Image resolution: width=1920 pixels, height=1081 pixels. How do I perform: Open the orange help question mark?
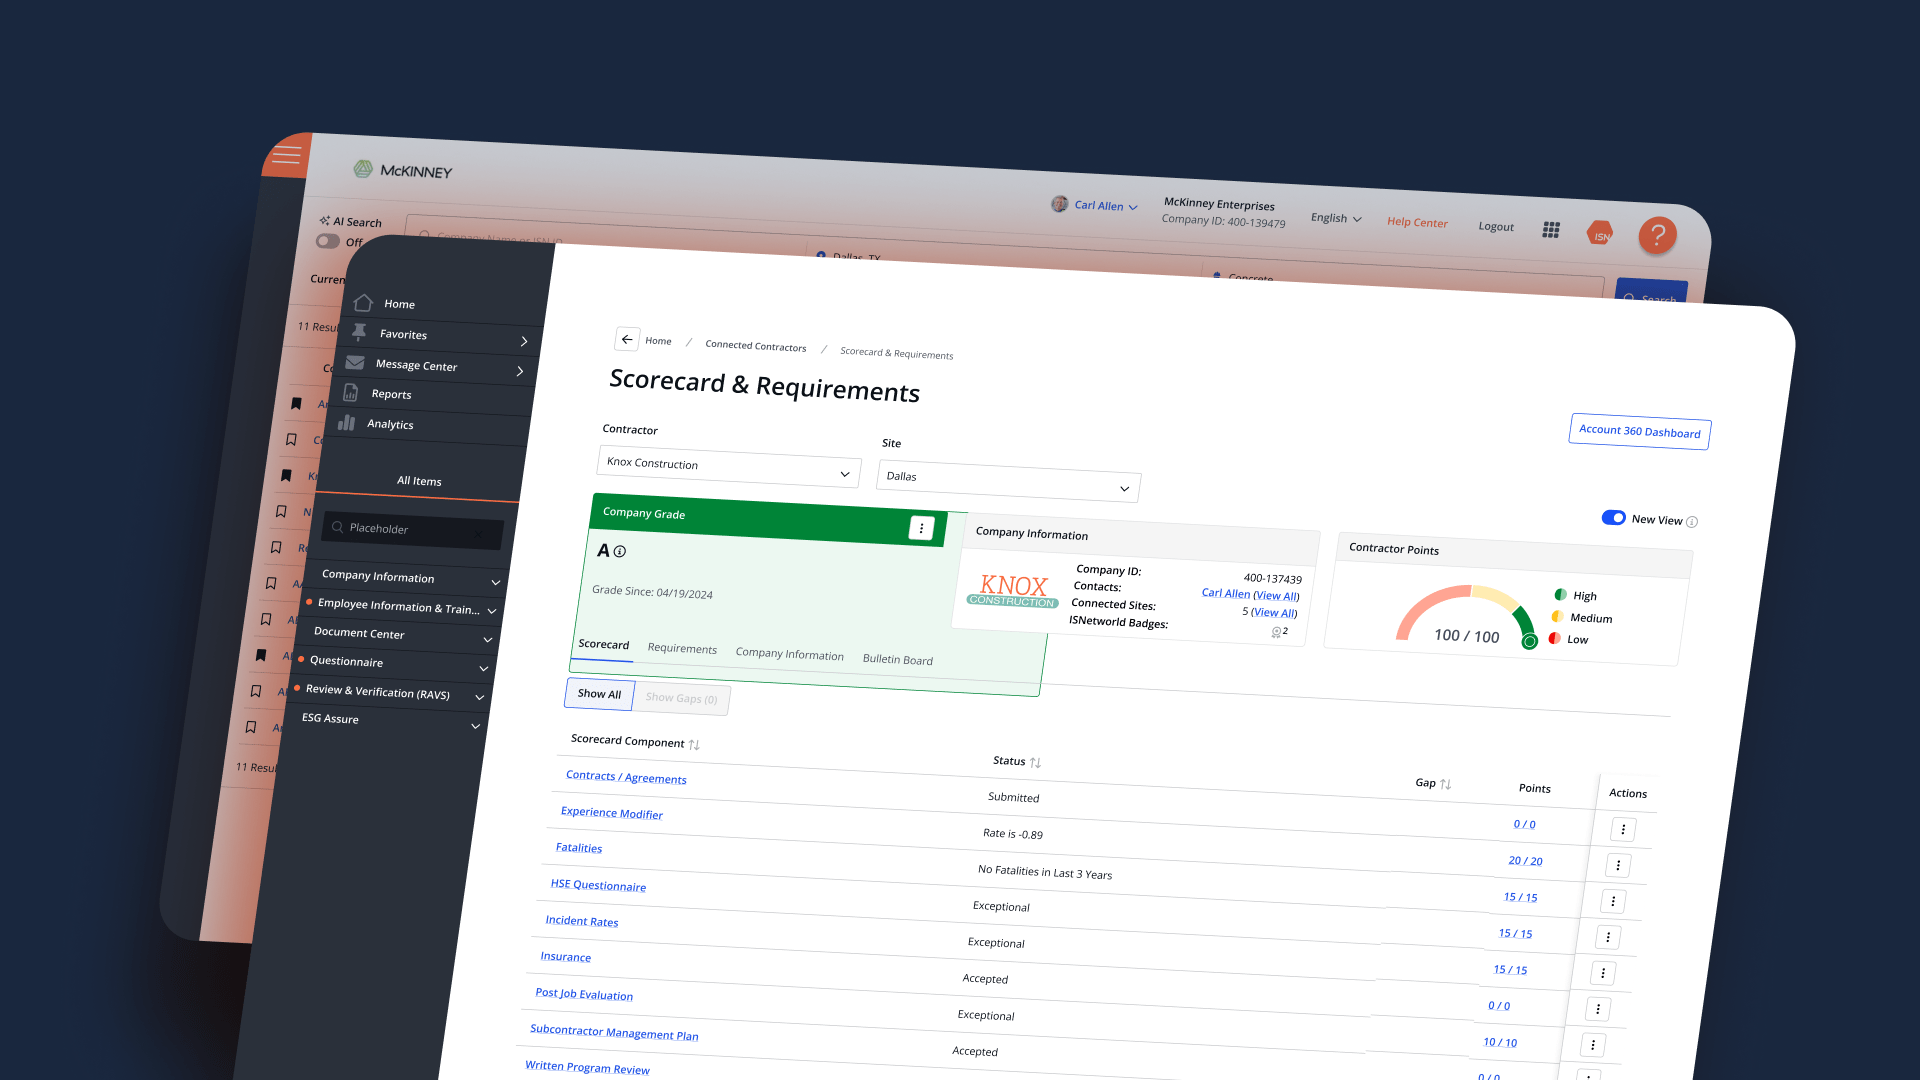click(x=1657, y=236)
